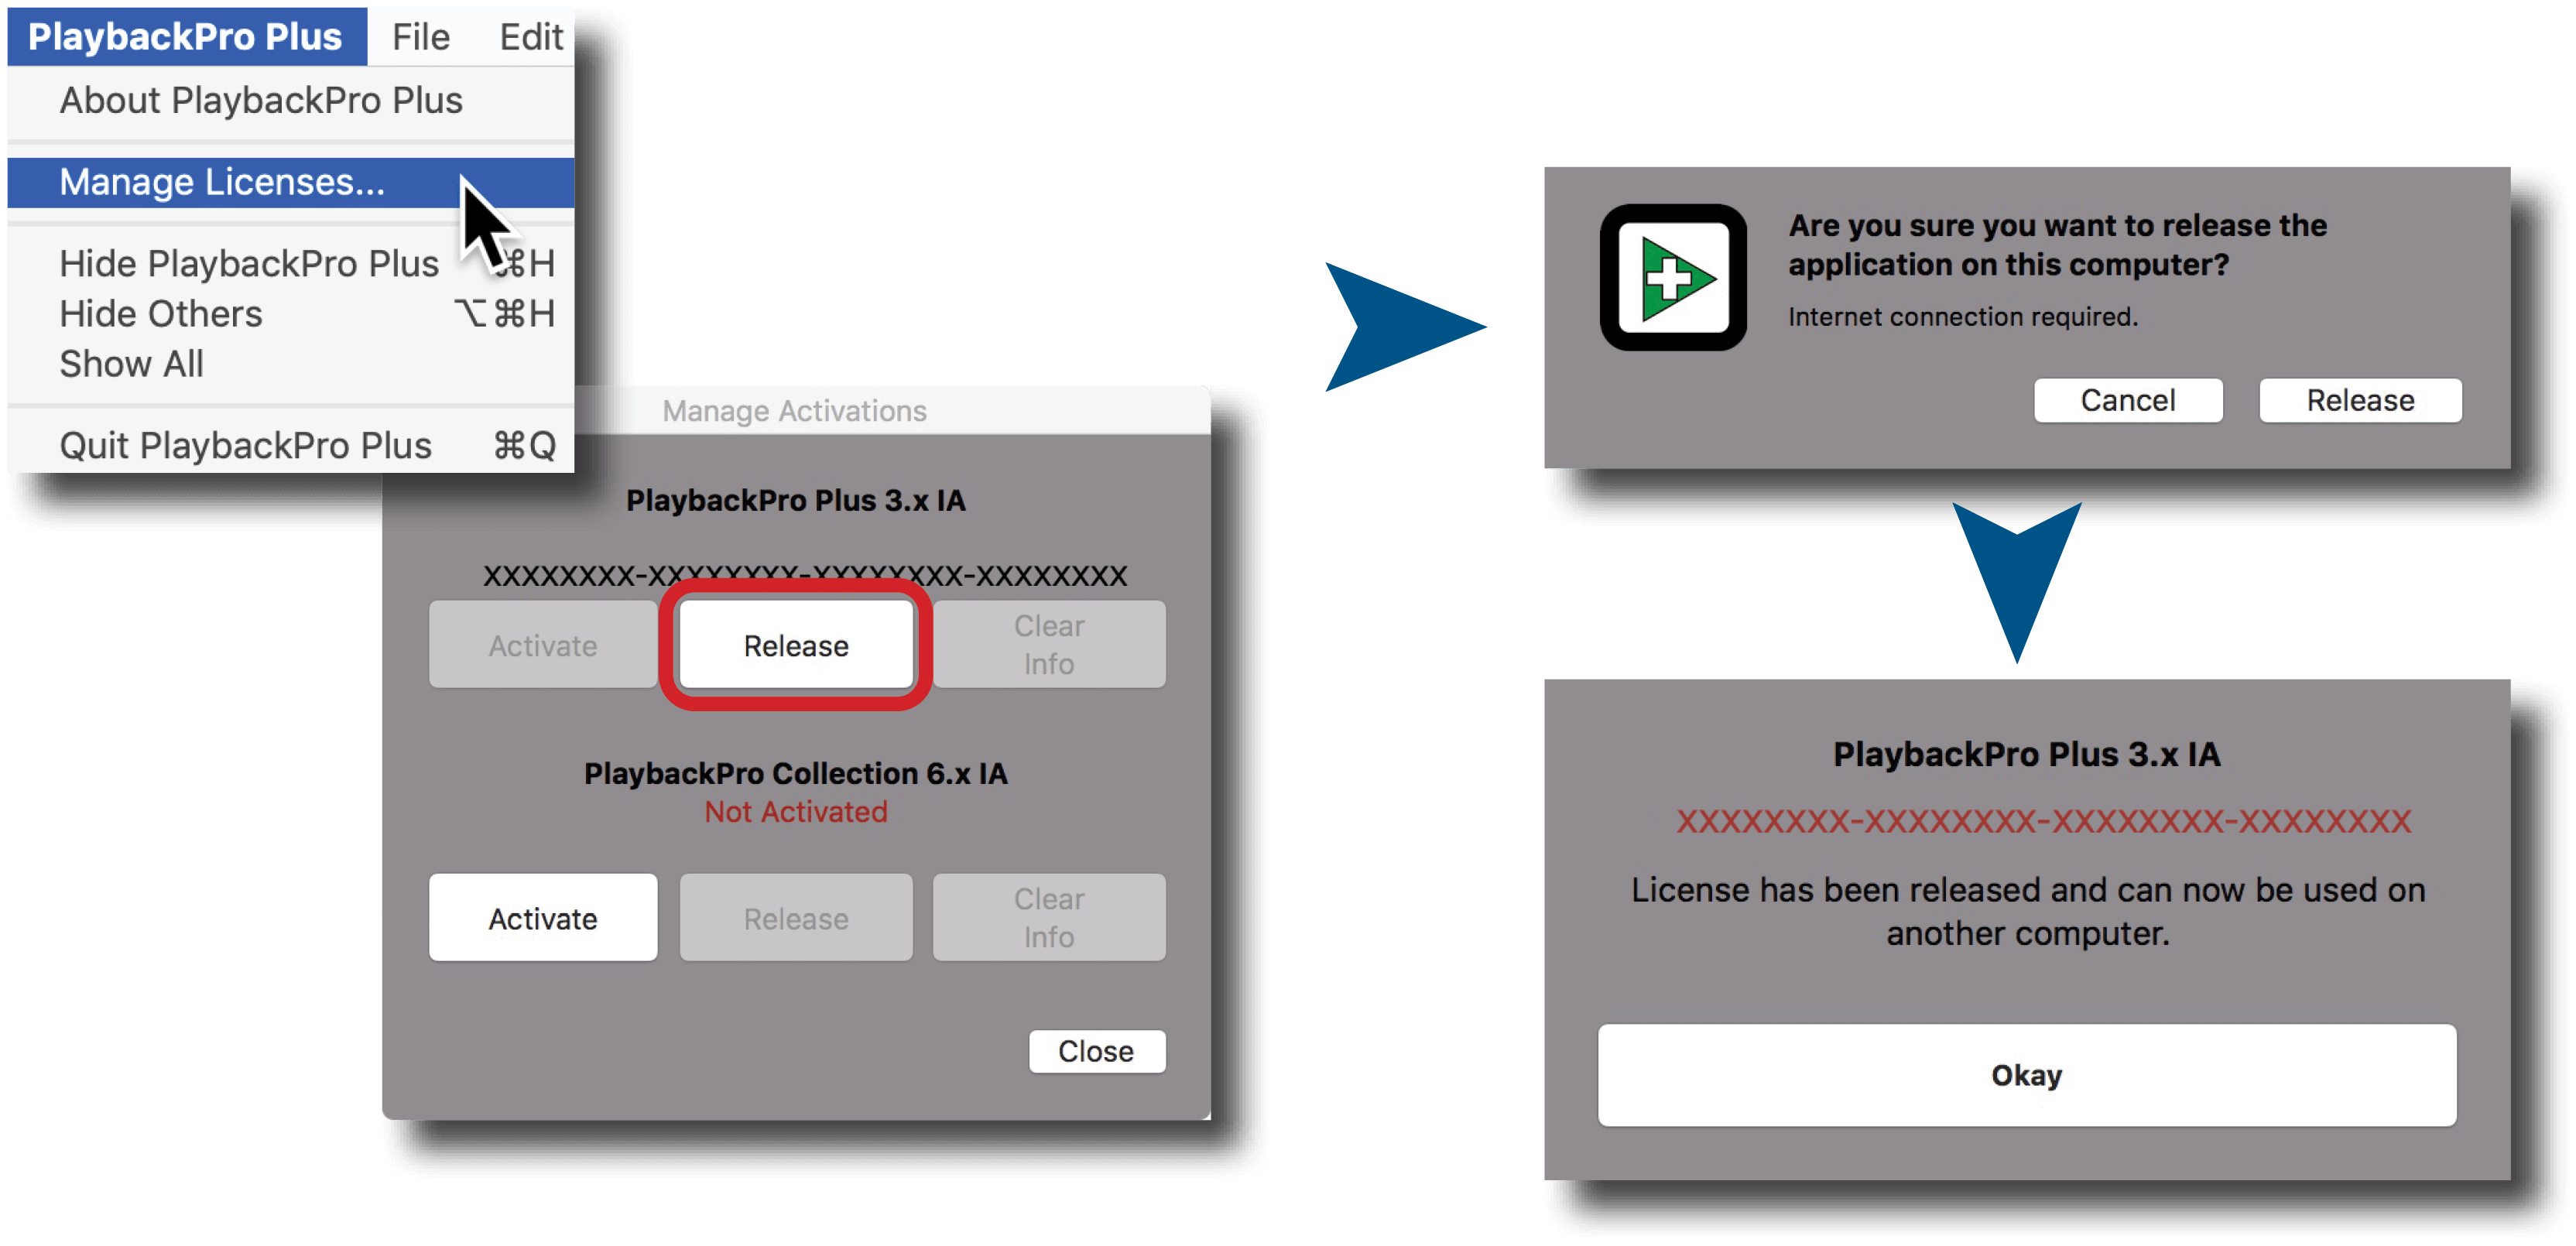Viewport: 2576px width, 1246px height.
Task: Select Hide PlaybackPro Plus menu item
Action: click(x=290, y=263)
